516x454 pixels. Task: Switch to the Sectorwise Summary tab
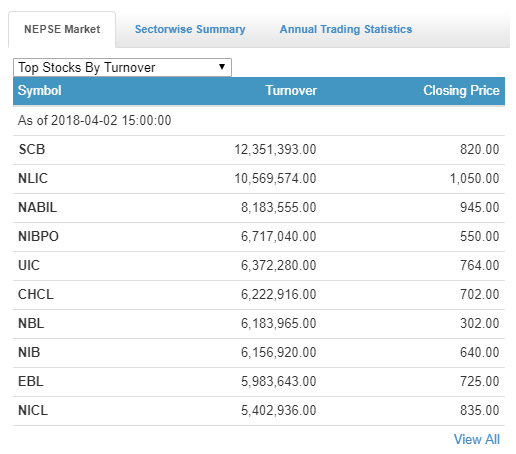pos(190,29)
